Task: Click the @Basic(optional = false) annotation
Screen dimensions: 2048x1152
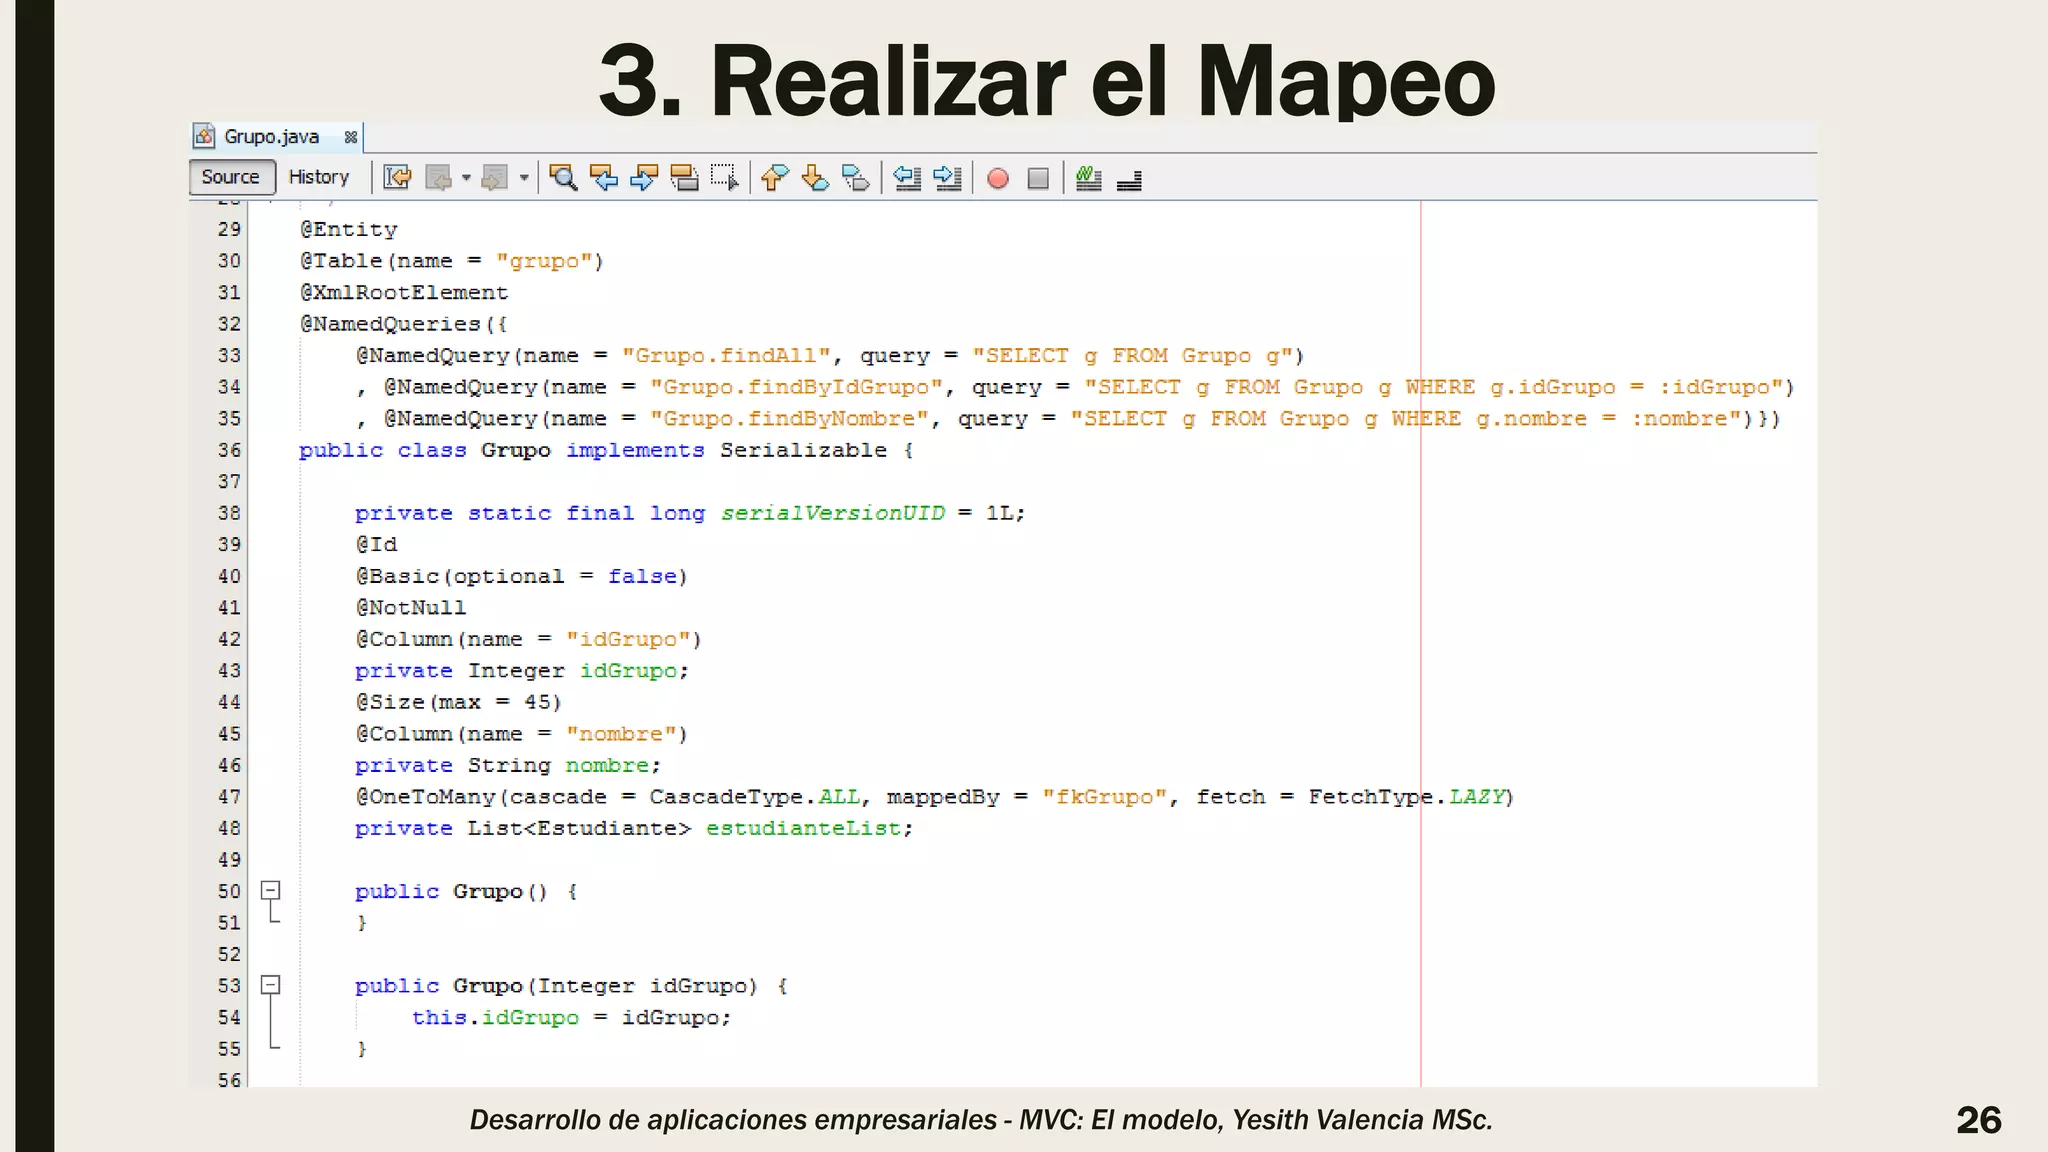Action: click(x=522, y=576)
